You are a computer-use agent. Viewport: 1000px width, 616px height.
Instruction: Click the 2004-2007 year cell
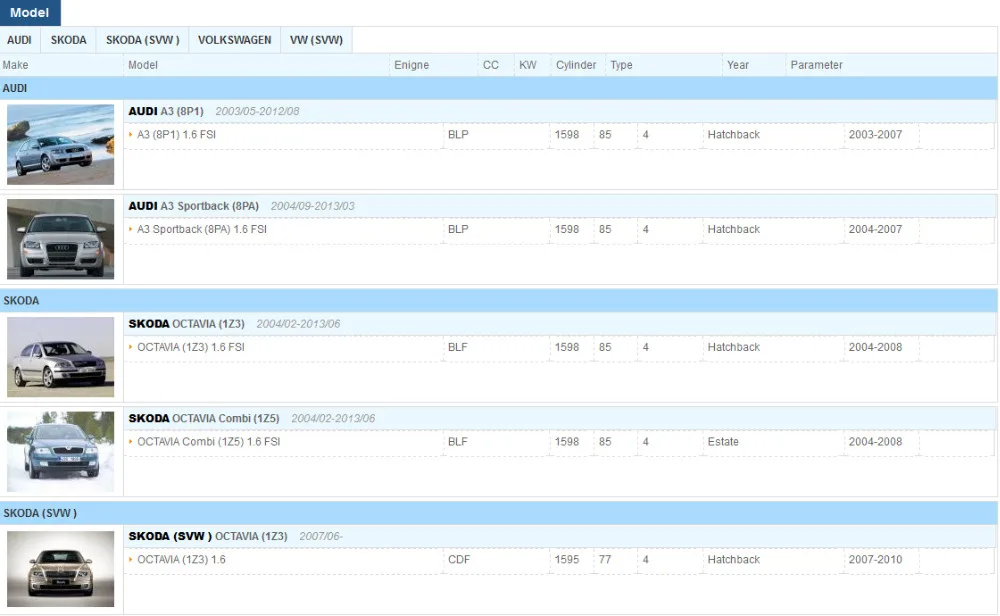click(875, 230)
